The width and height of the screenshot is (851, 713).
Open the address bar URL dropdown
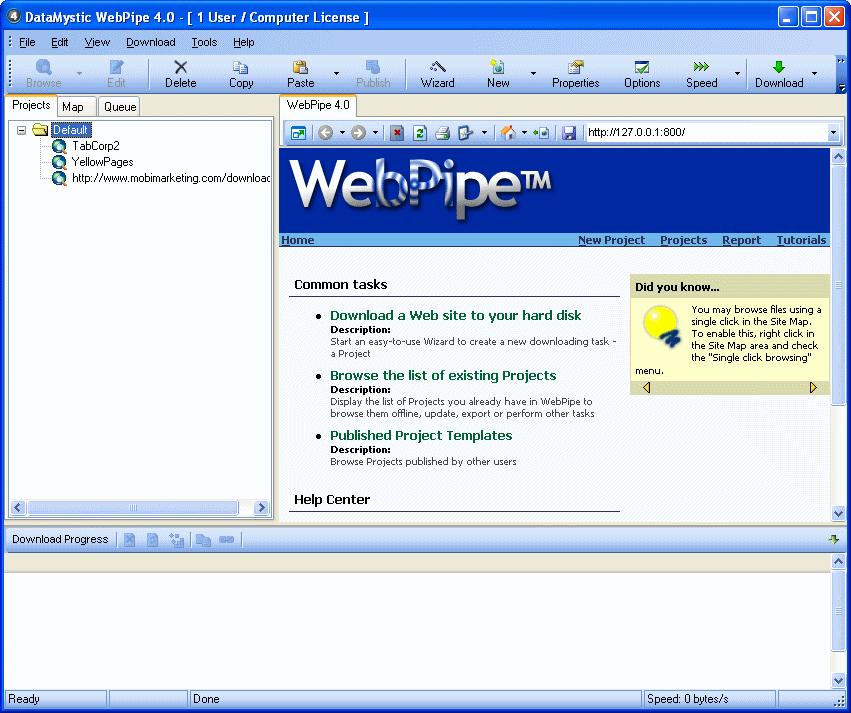click(x=833, y=132)
